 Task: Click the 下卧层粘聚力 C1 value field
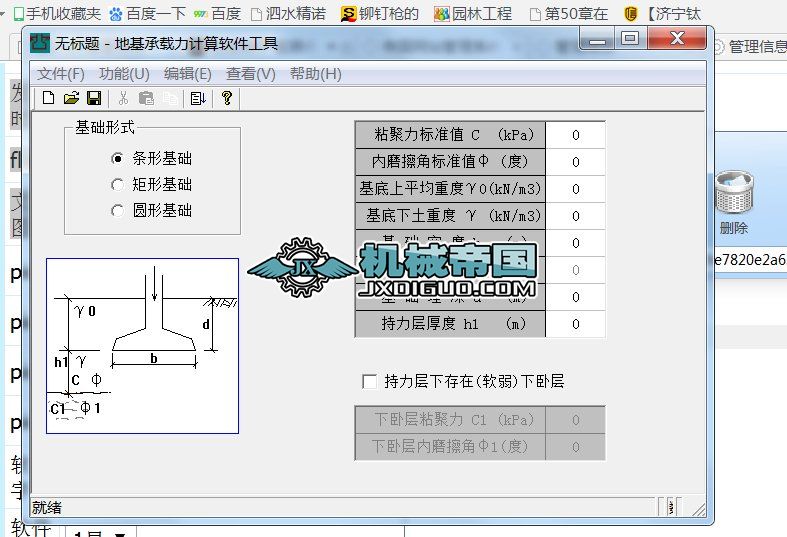tap(575, 420)
